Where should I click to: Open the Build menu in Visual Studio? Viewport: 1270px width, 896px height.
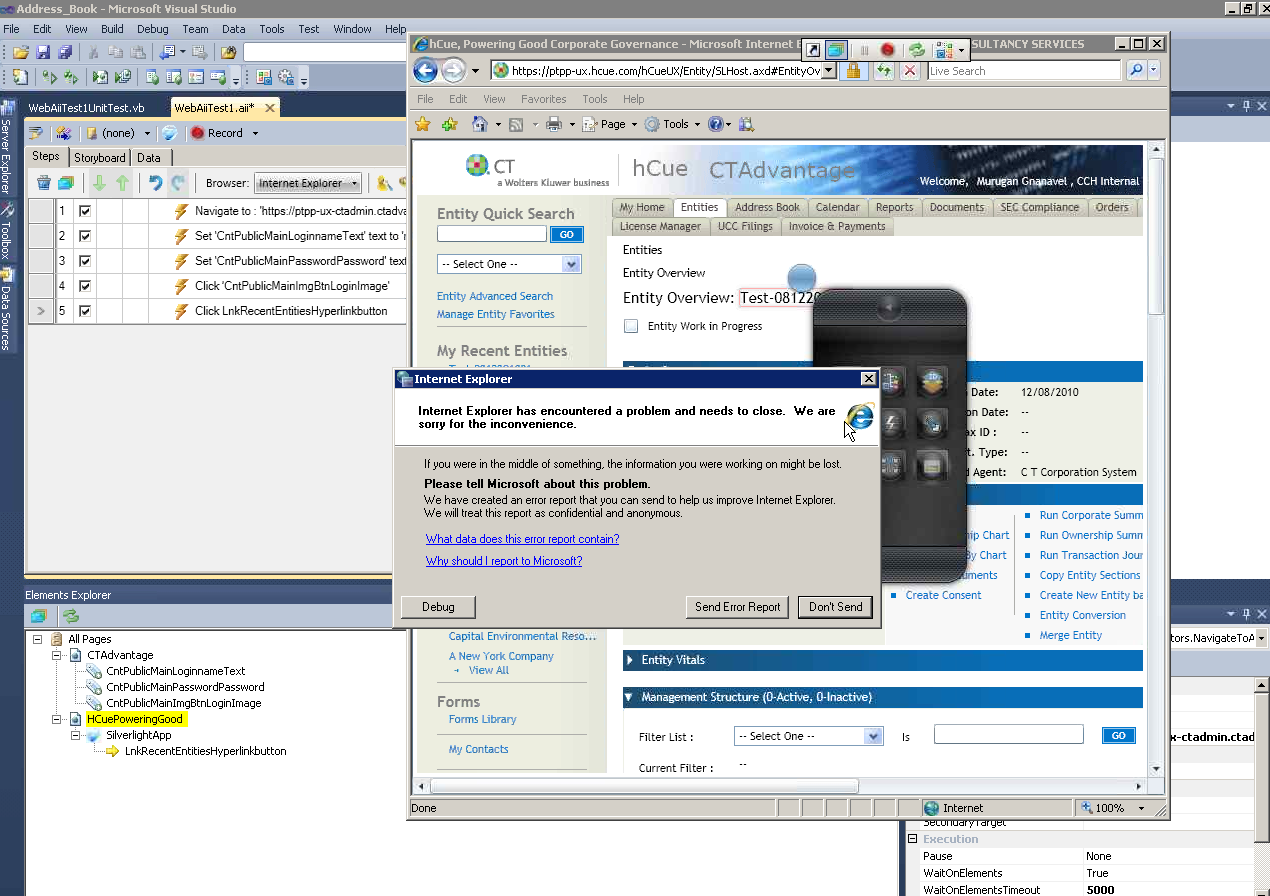(112, 29)
